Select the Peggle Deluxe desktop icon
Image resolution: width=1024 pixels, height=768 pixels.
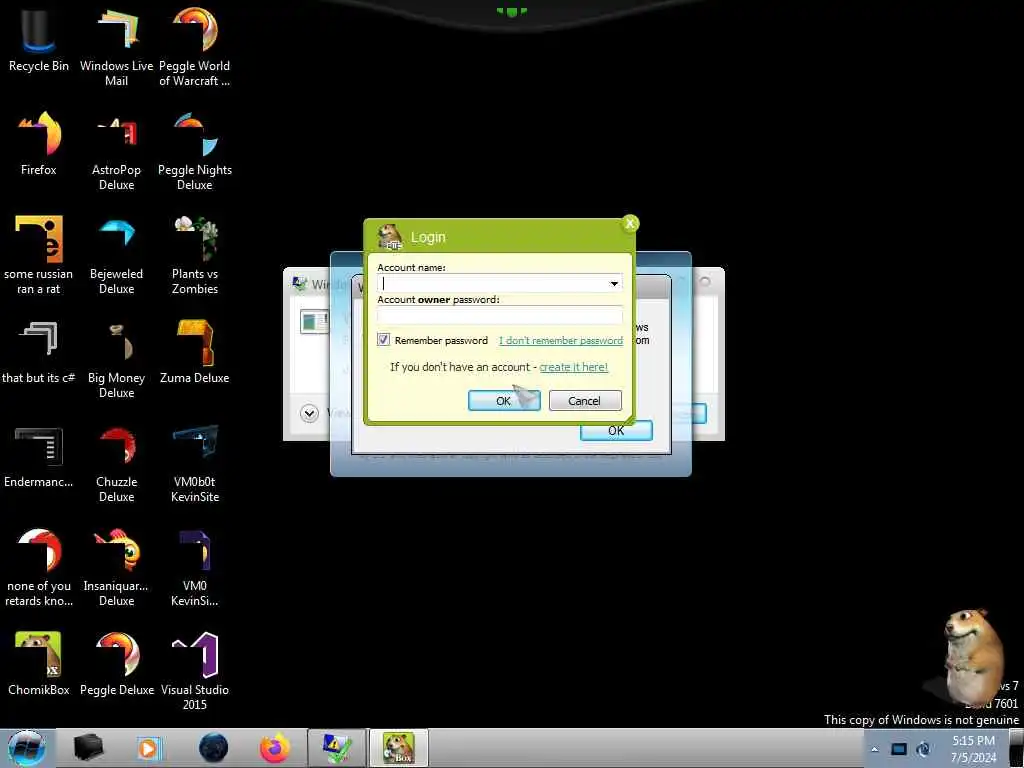pyautogui.click(x=116, y=664)
